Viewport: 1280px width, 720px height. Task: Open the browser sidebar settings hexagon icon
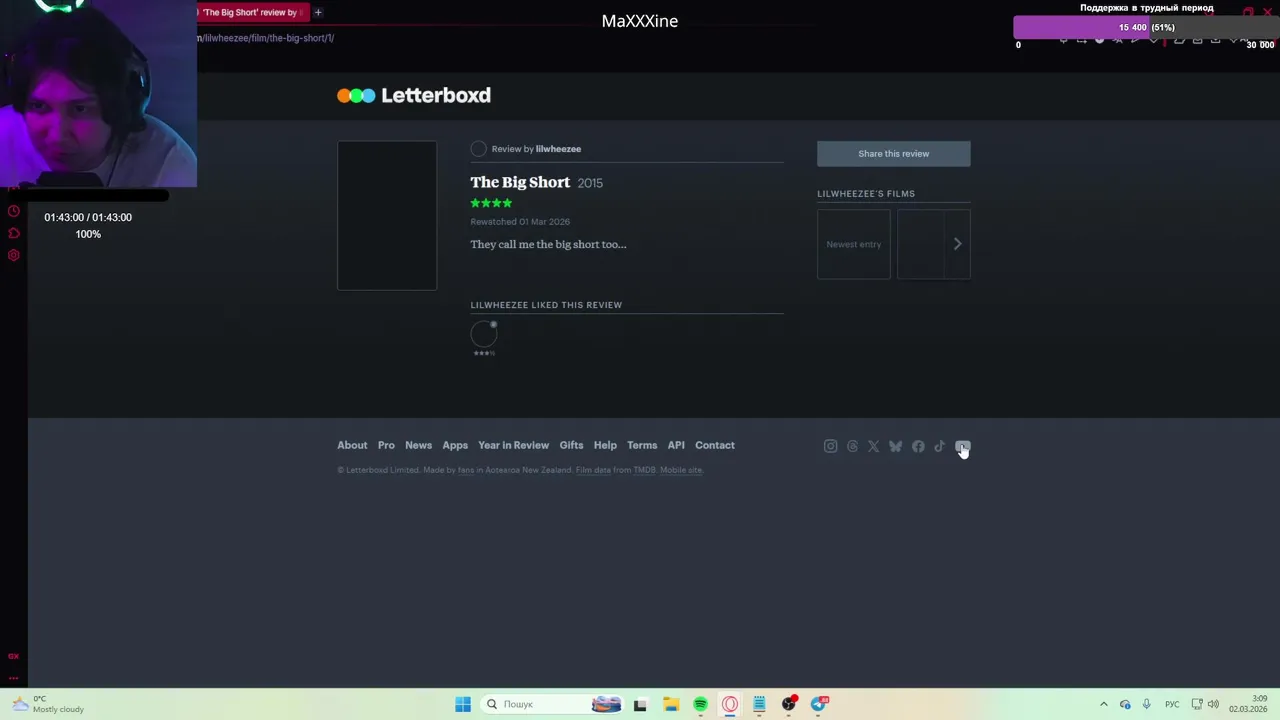(x=14, y=255)
